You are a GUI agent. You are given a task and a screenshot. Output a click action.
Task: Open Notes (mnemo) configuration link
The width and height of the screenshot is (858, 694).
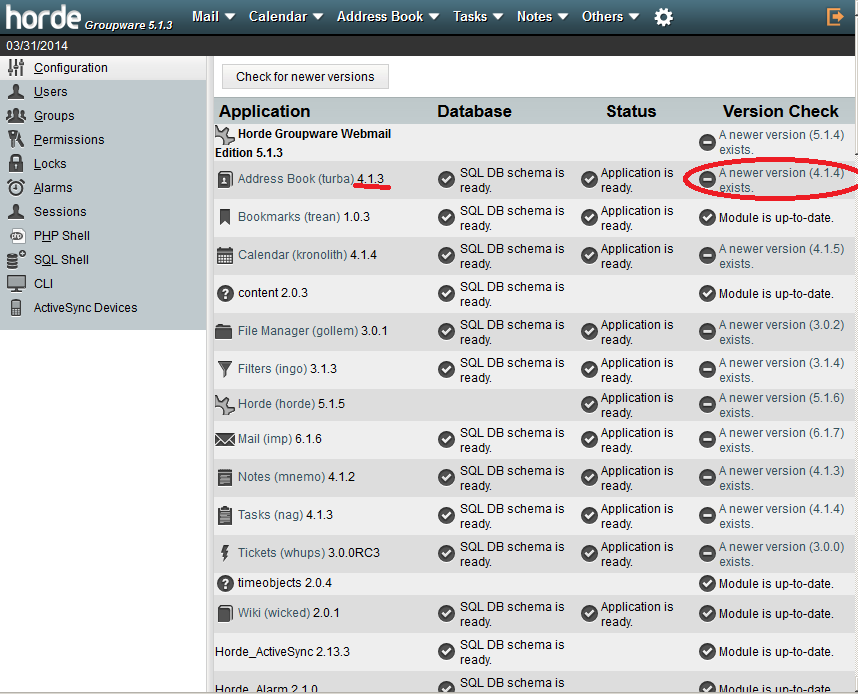click(x=282, y=477)
